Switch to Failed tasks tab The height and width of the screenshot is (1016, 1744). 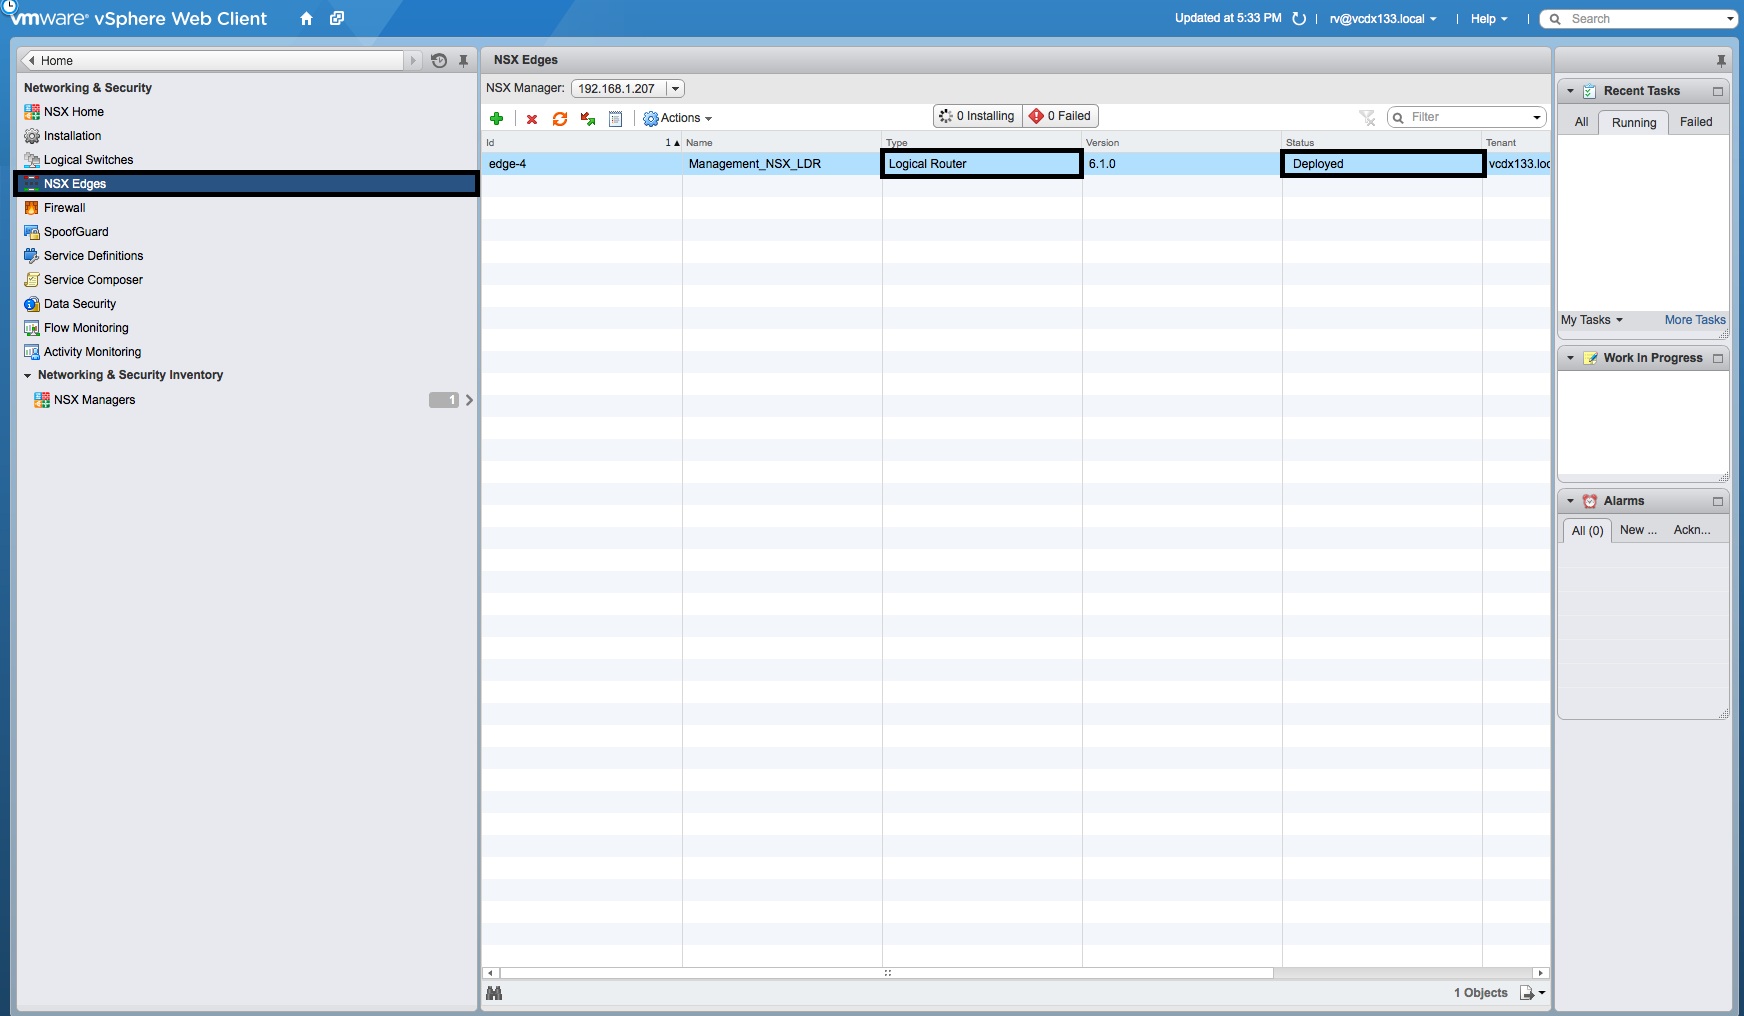pyautogui.click(x=1695, y=122)
